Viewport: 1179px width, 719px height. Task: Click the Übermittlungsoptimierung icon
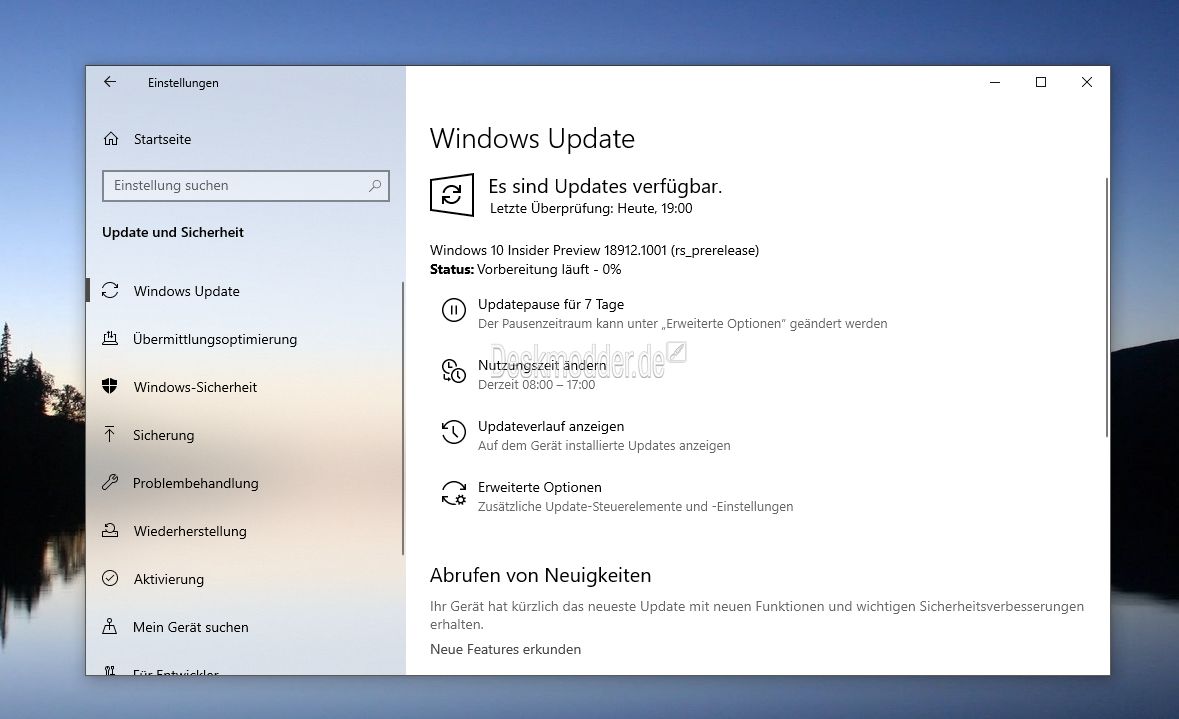(110, 338)
